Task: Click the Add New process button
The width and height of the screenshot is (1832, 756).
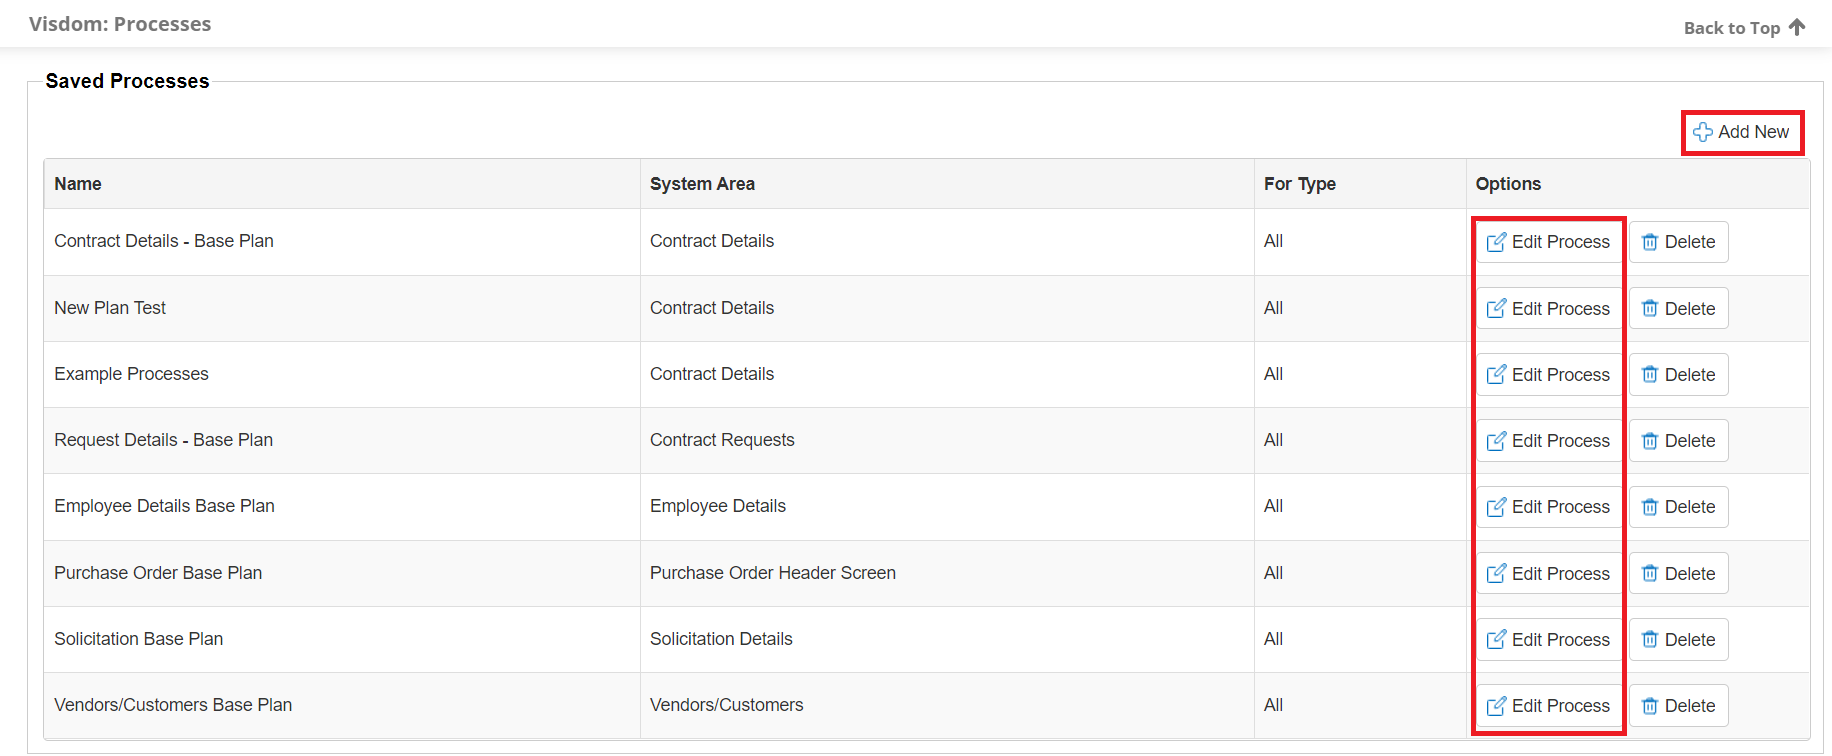Action: click(x=1742, y=132)
